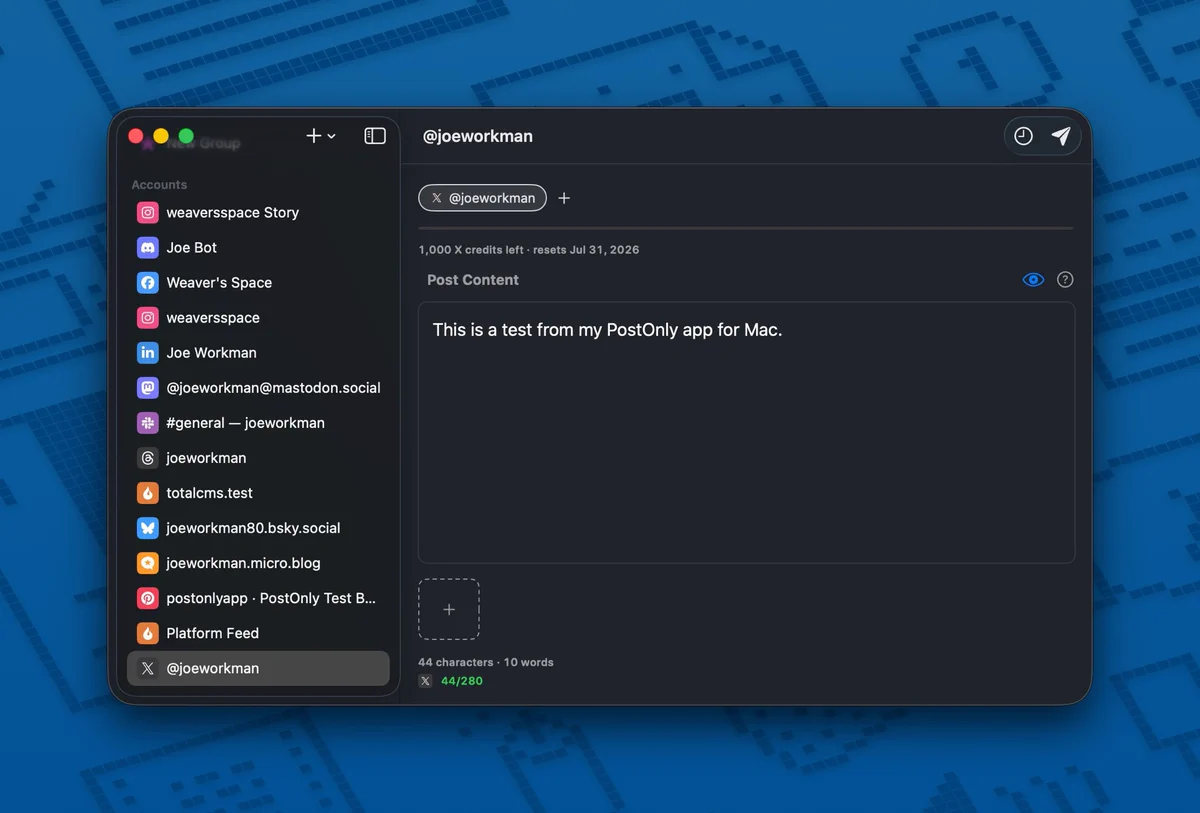1200x813 pixels.
Task: Click the @joeworkman window title
Action: (x=478, y=136)
